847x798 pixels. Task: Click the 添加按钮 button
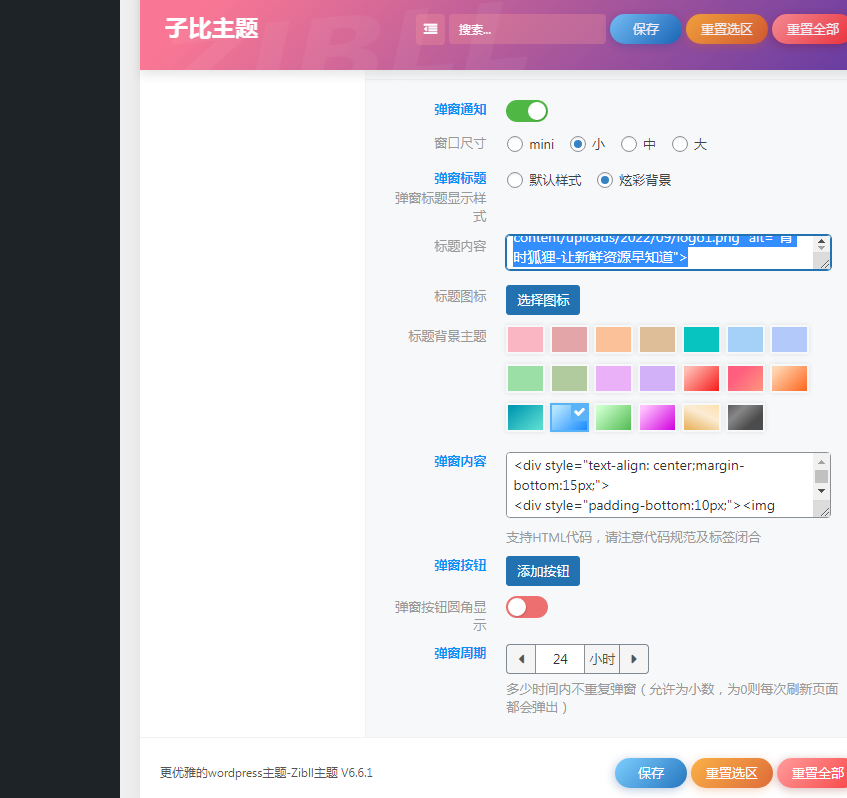pyautogui.click(x=543, y=571)
